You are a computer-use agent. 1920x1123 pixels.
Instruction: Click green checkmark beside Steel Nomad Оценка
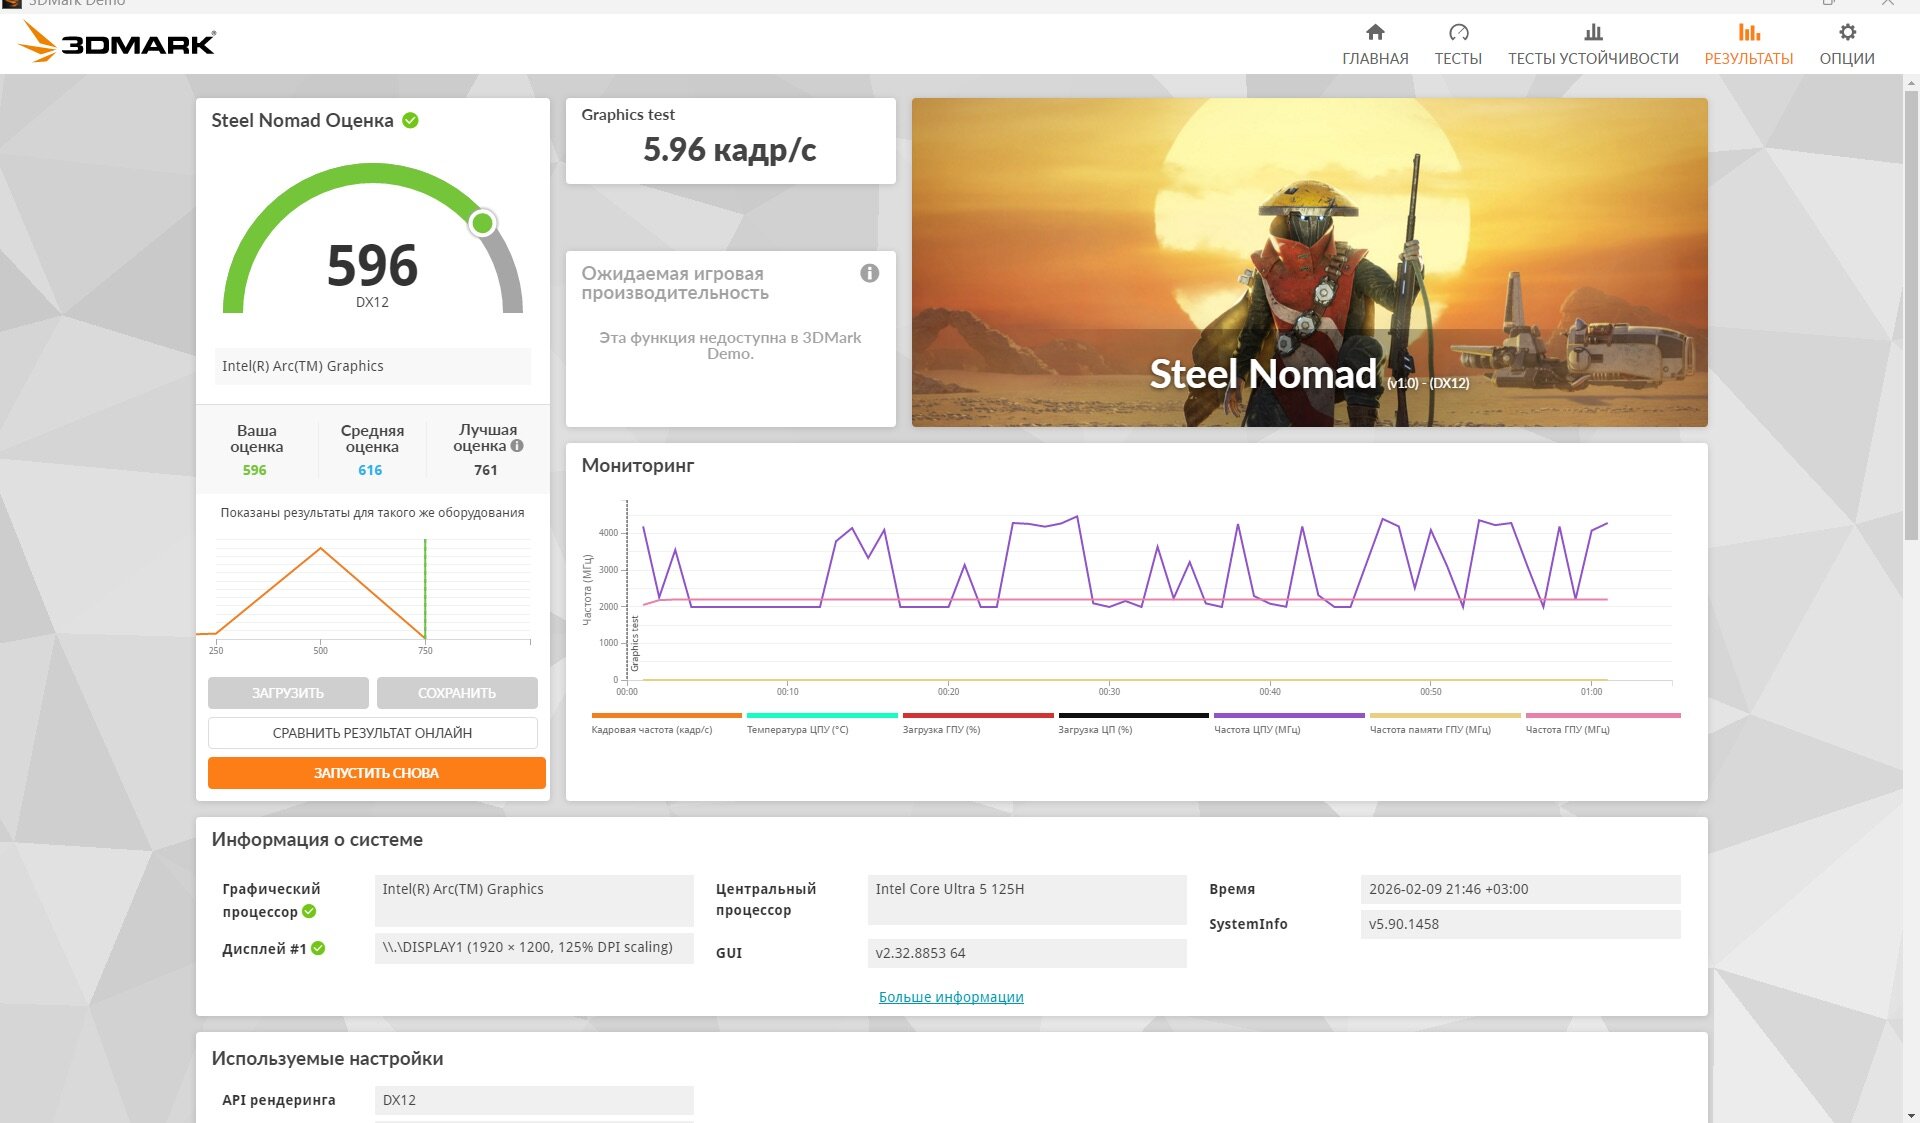[x=410, y=121]
